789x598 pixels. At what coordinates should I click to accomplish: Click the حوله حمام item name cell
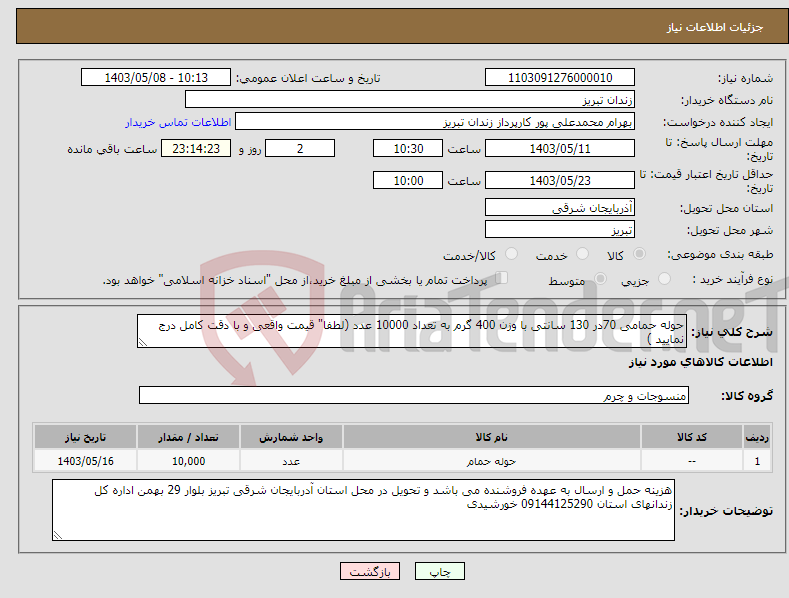[x=492, y=461]
